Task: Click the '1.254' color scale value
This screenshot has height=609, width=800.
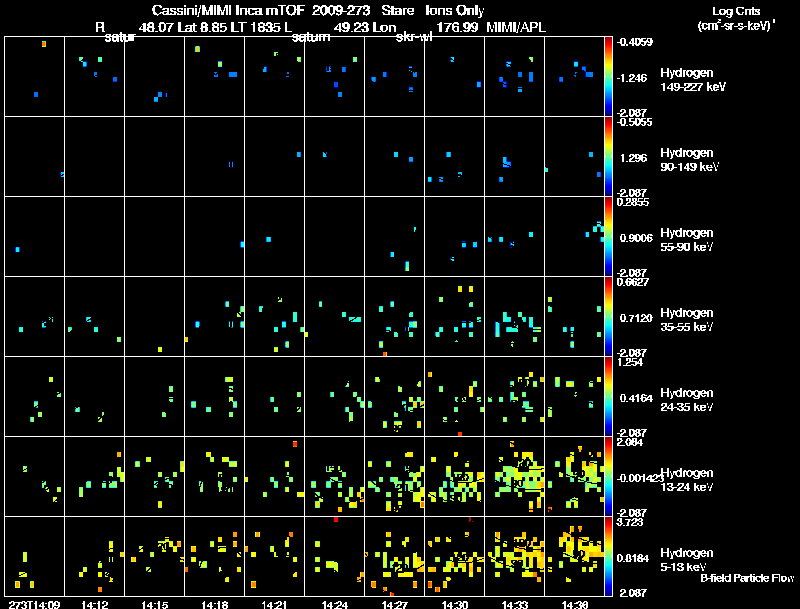Action: [x=630, y=362]
